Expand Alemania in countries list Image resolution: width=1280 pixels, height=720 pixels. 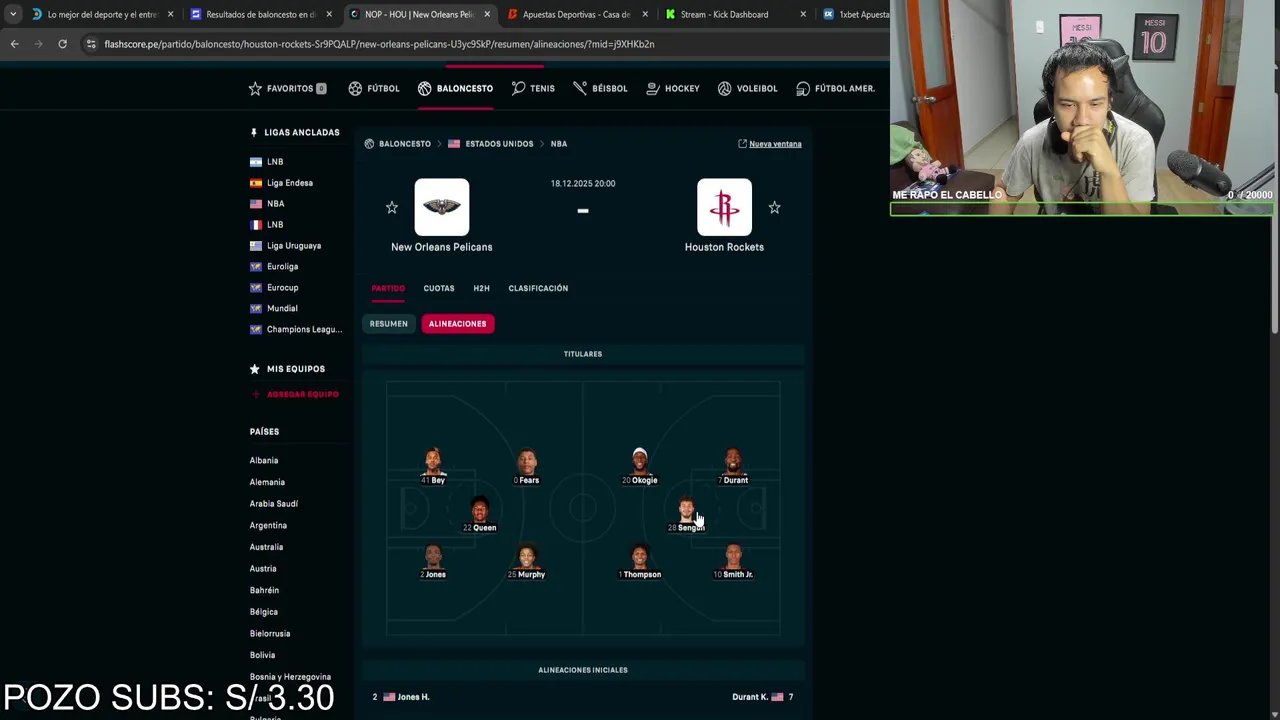(267, 482)
